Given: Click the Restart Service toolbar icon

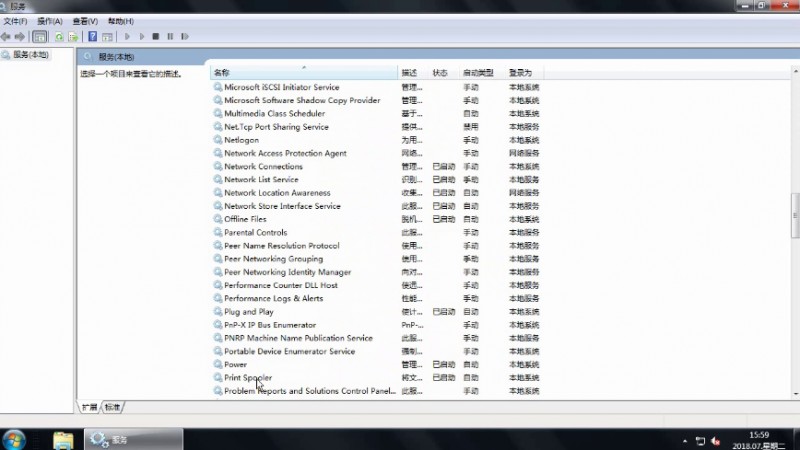Looking at the screenshot, I should [185, 37].
